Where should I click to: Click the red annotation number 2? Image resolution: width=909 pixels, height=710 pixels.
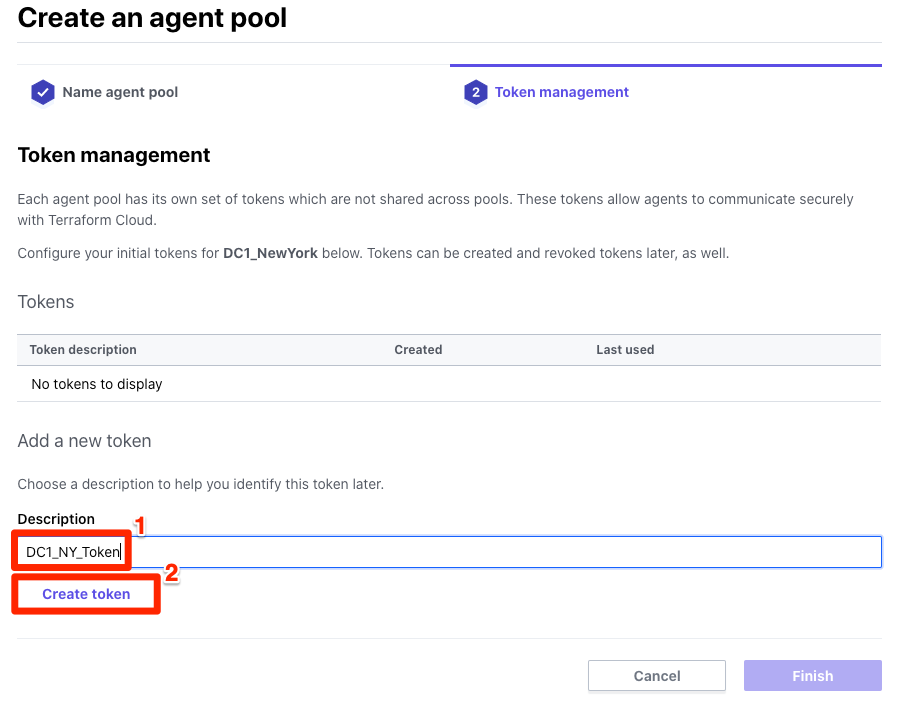171,573
